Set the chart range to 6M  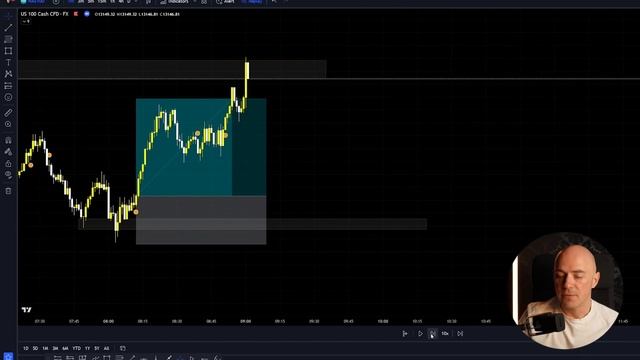point(65,348)
